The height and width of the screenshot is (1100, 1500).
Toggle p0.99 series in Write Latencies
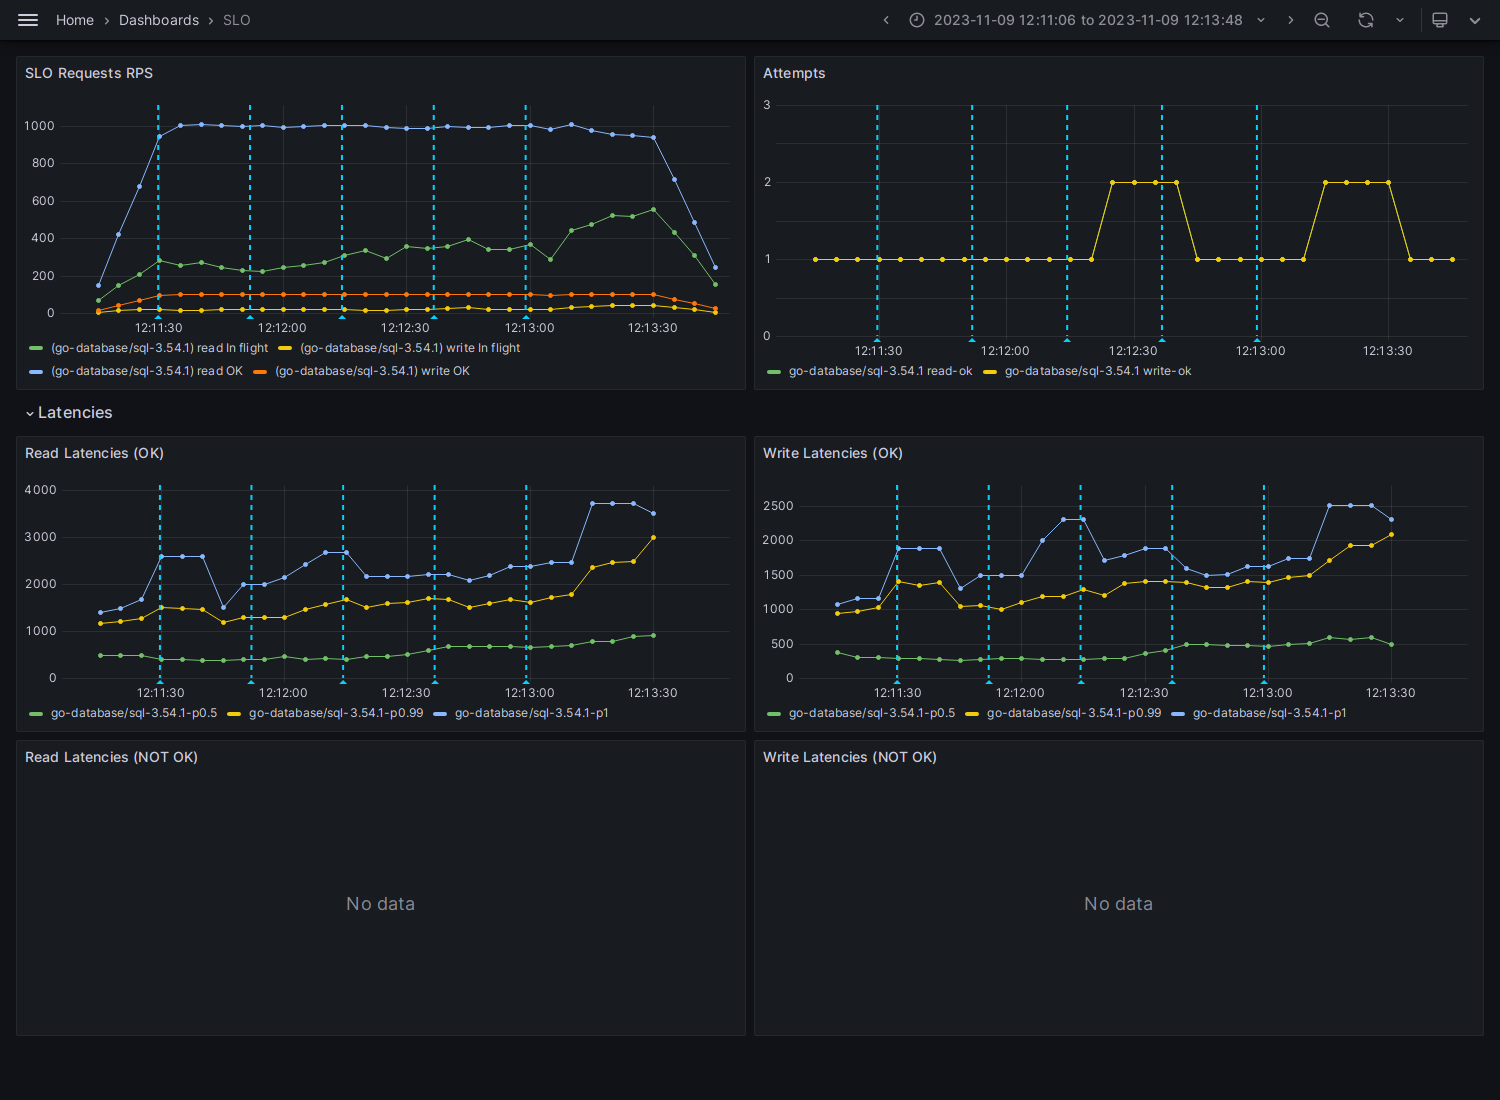tap(1074, 713)
